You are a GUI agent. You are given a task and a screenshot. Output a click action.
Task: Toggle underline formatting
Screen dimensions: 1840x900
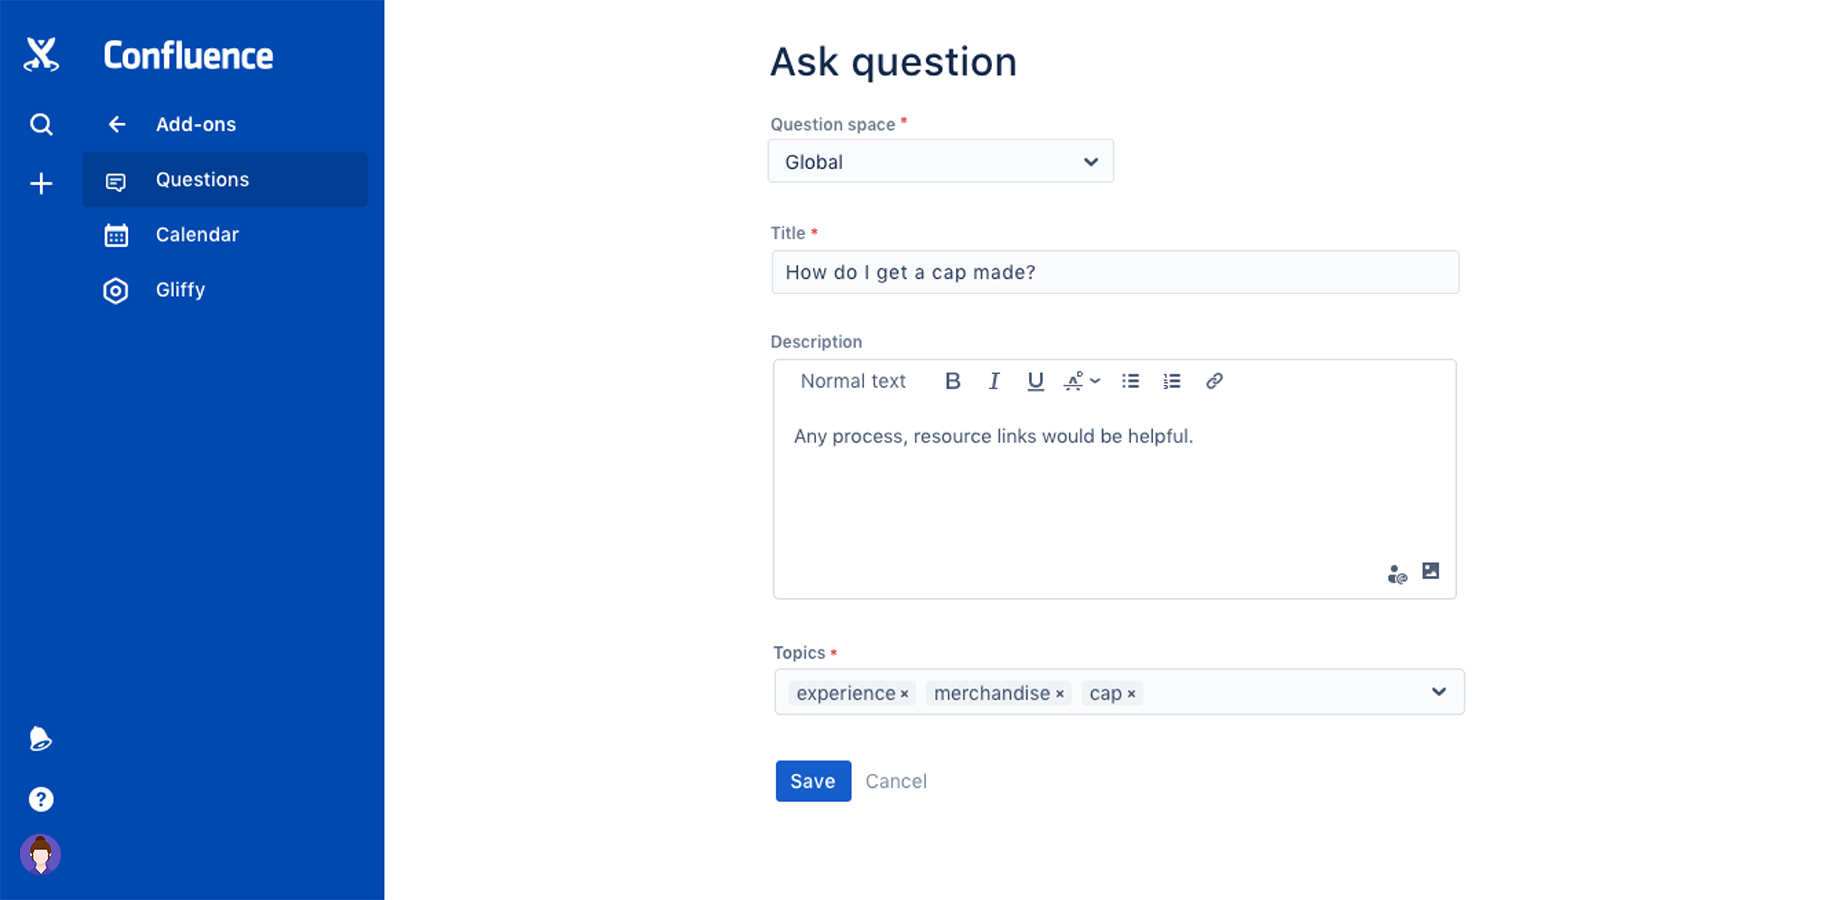pos(1035,381)
